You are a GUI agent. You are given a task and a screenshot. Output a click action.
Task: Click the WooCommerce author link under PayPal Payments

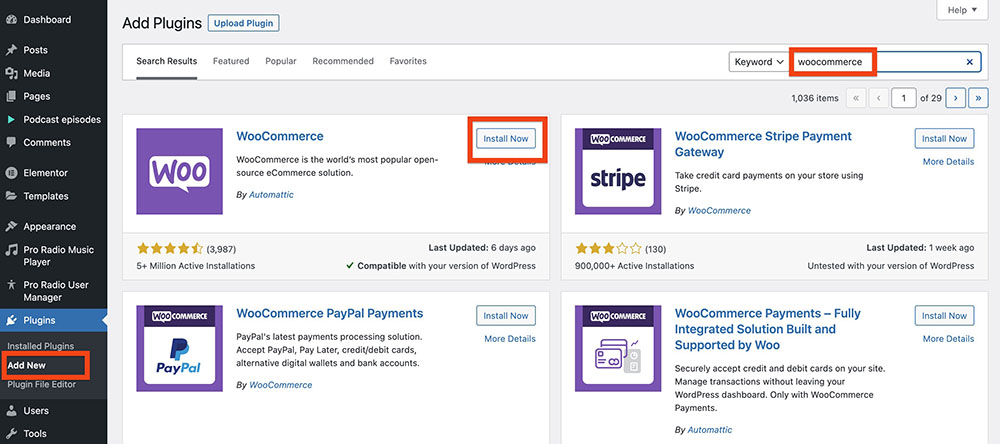point(281,385)
